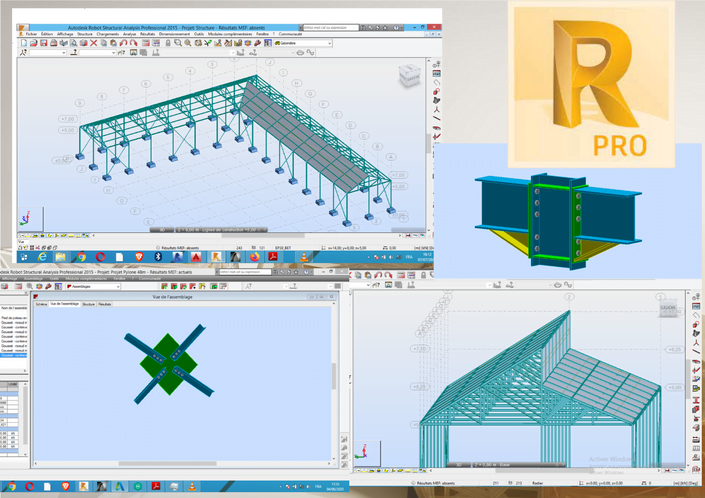Screen dimensions: 705x498
Task: Open Firefox from the Windows taskbar
Action: pos(255,257)
